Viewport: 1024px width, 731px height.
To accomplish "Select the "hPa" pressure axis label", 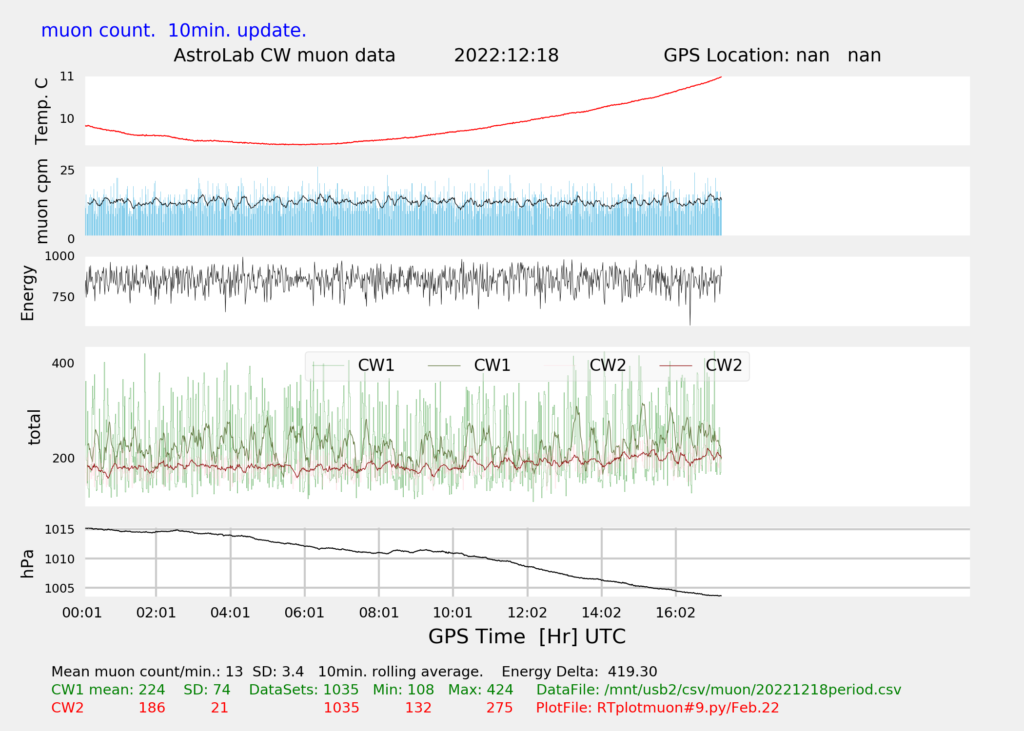I will click(x=29, y=563).
